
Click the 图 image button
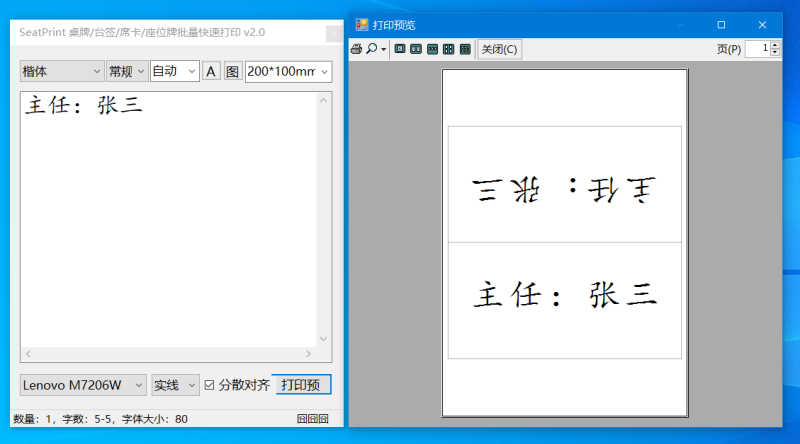click(233, 71)
